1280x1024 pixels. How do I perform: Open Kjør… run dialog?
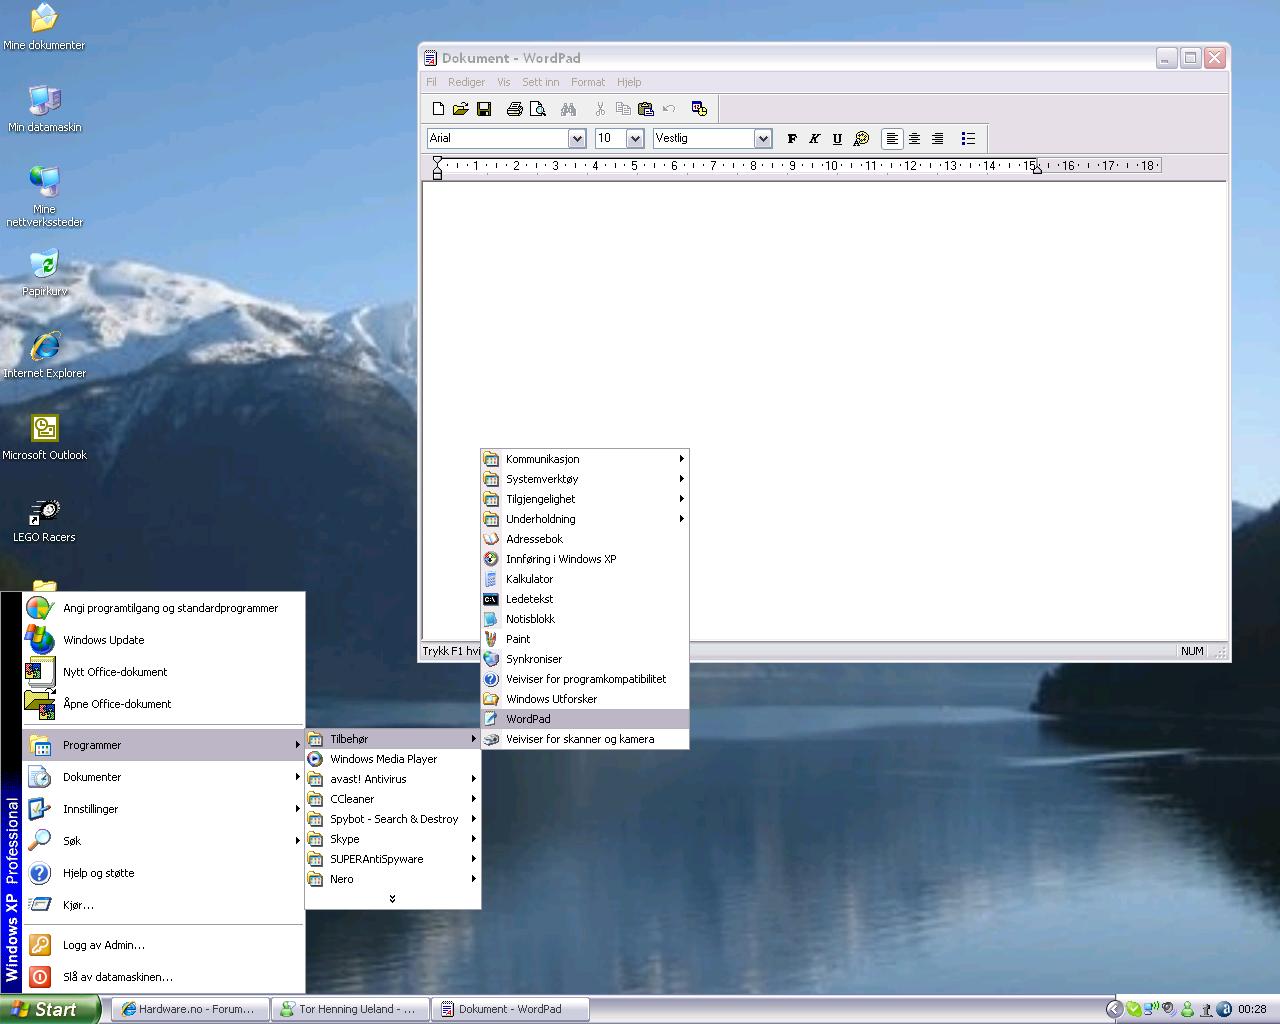coord(163,905)
